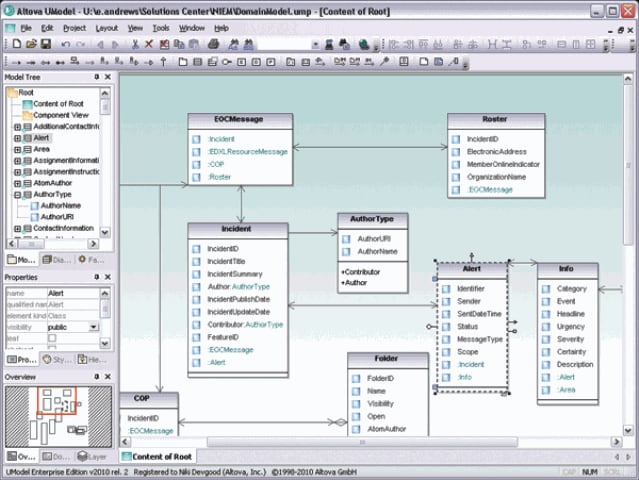Expand the ContactInformation tree node
The height and width of the screenshot is (480, 639).
pyautogui.click(x=18, y=229)
